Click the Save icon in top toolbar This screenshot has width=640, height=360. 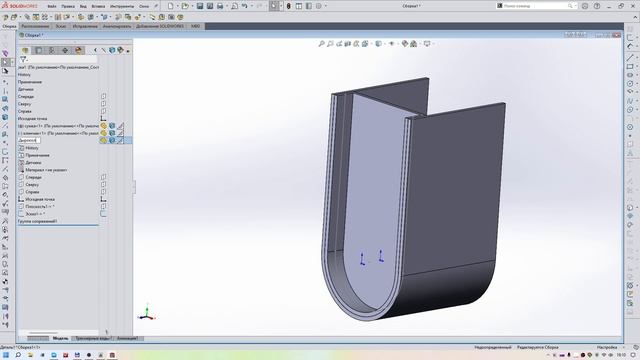(x=200, y=6)
